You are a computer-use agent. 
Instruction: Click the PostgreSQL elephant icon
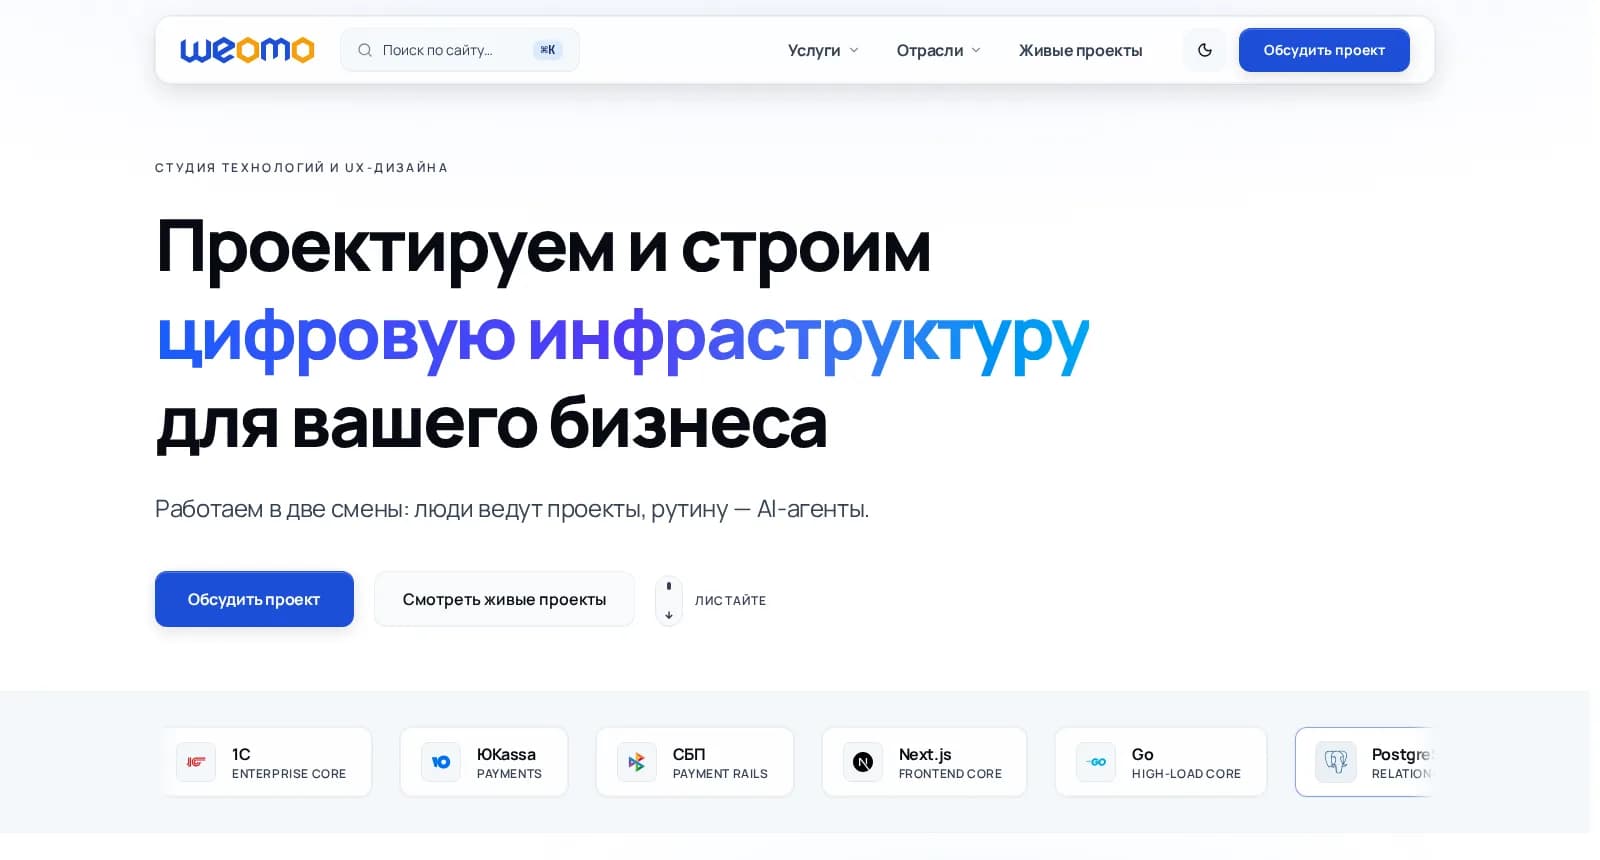coord(1336,762)
